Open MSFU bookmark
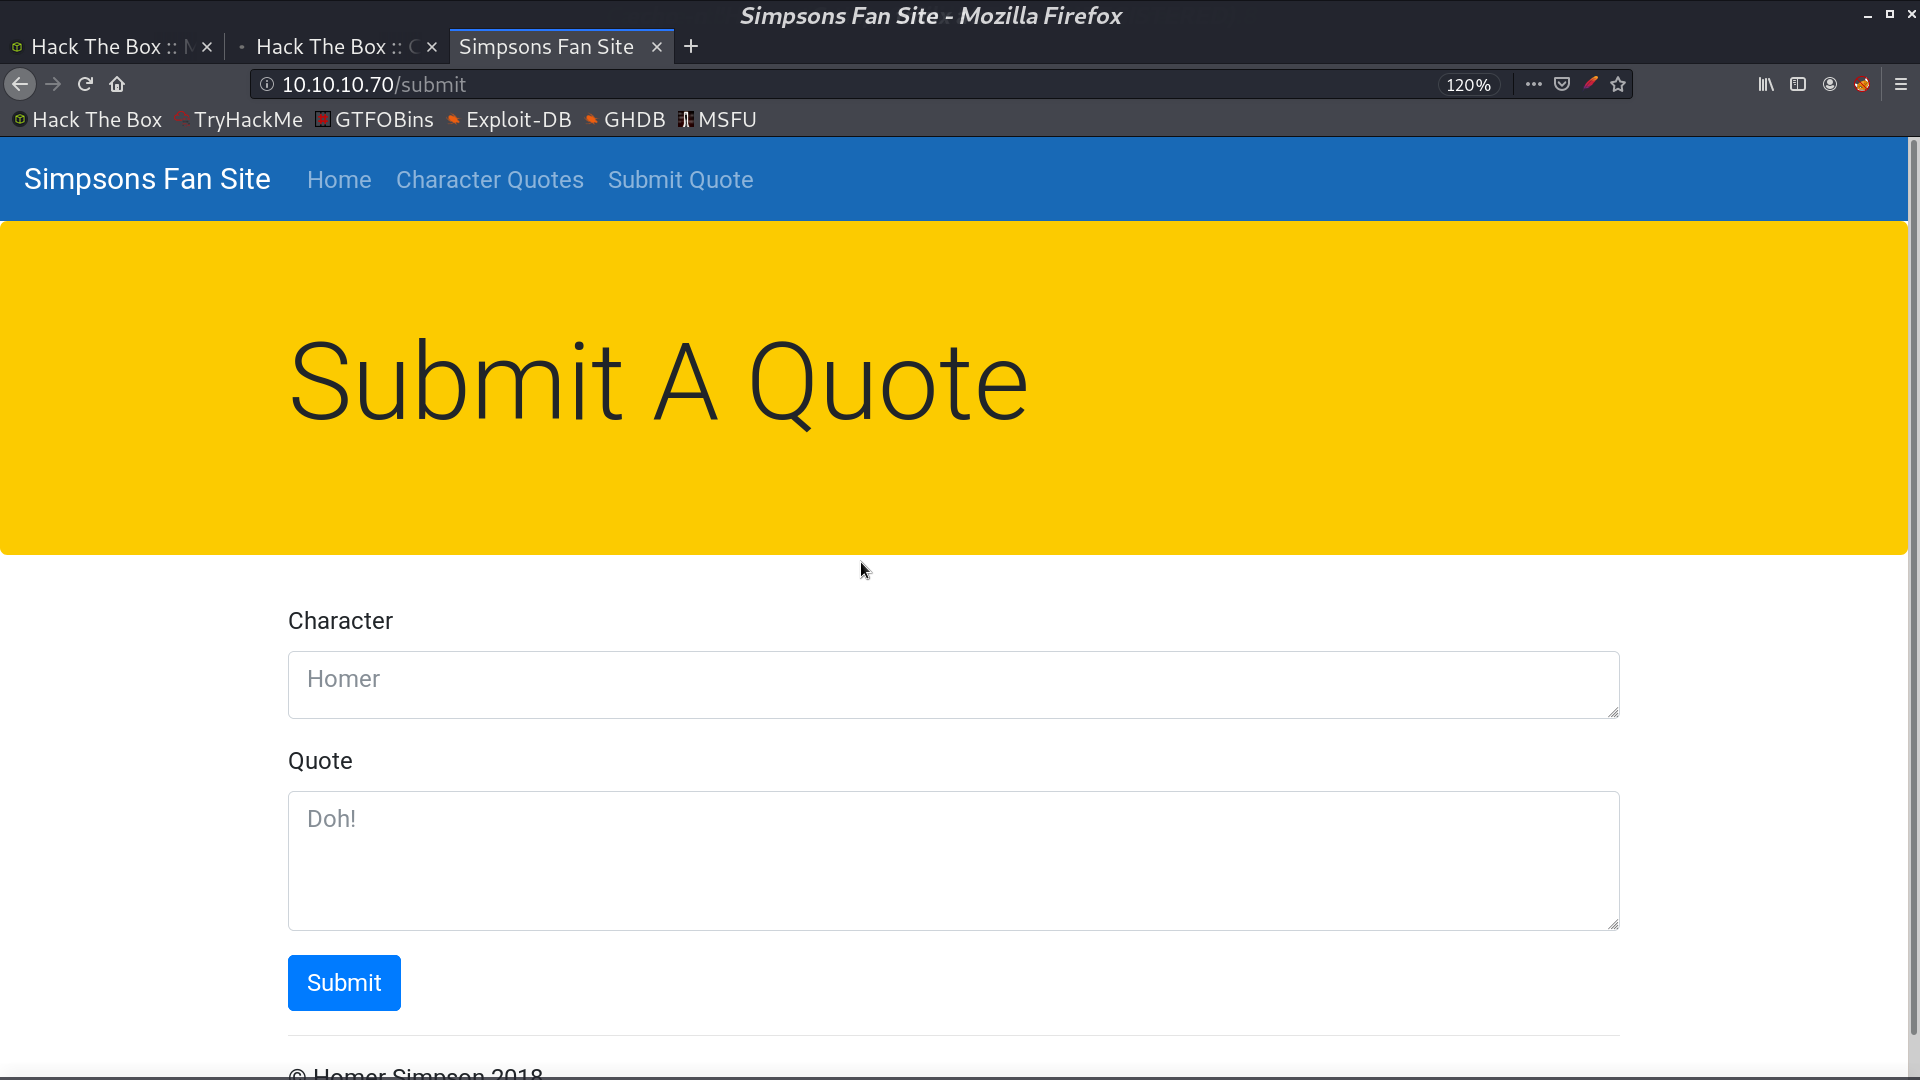1920x1080 pixels. coord(717,120)
